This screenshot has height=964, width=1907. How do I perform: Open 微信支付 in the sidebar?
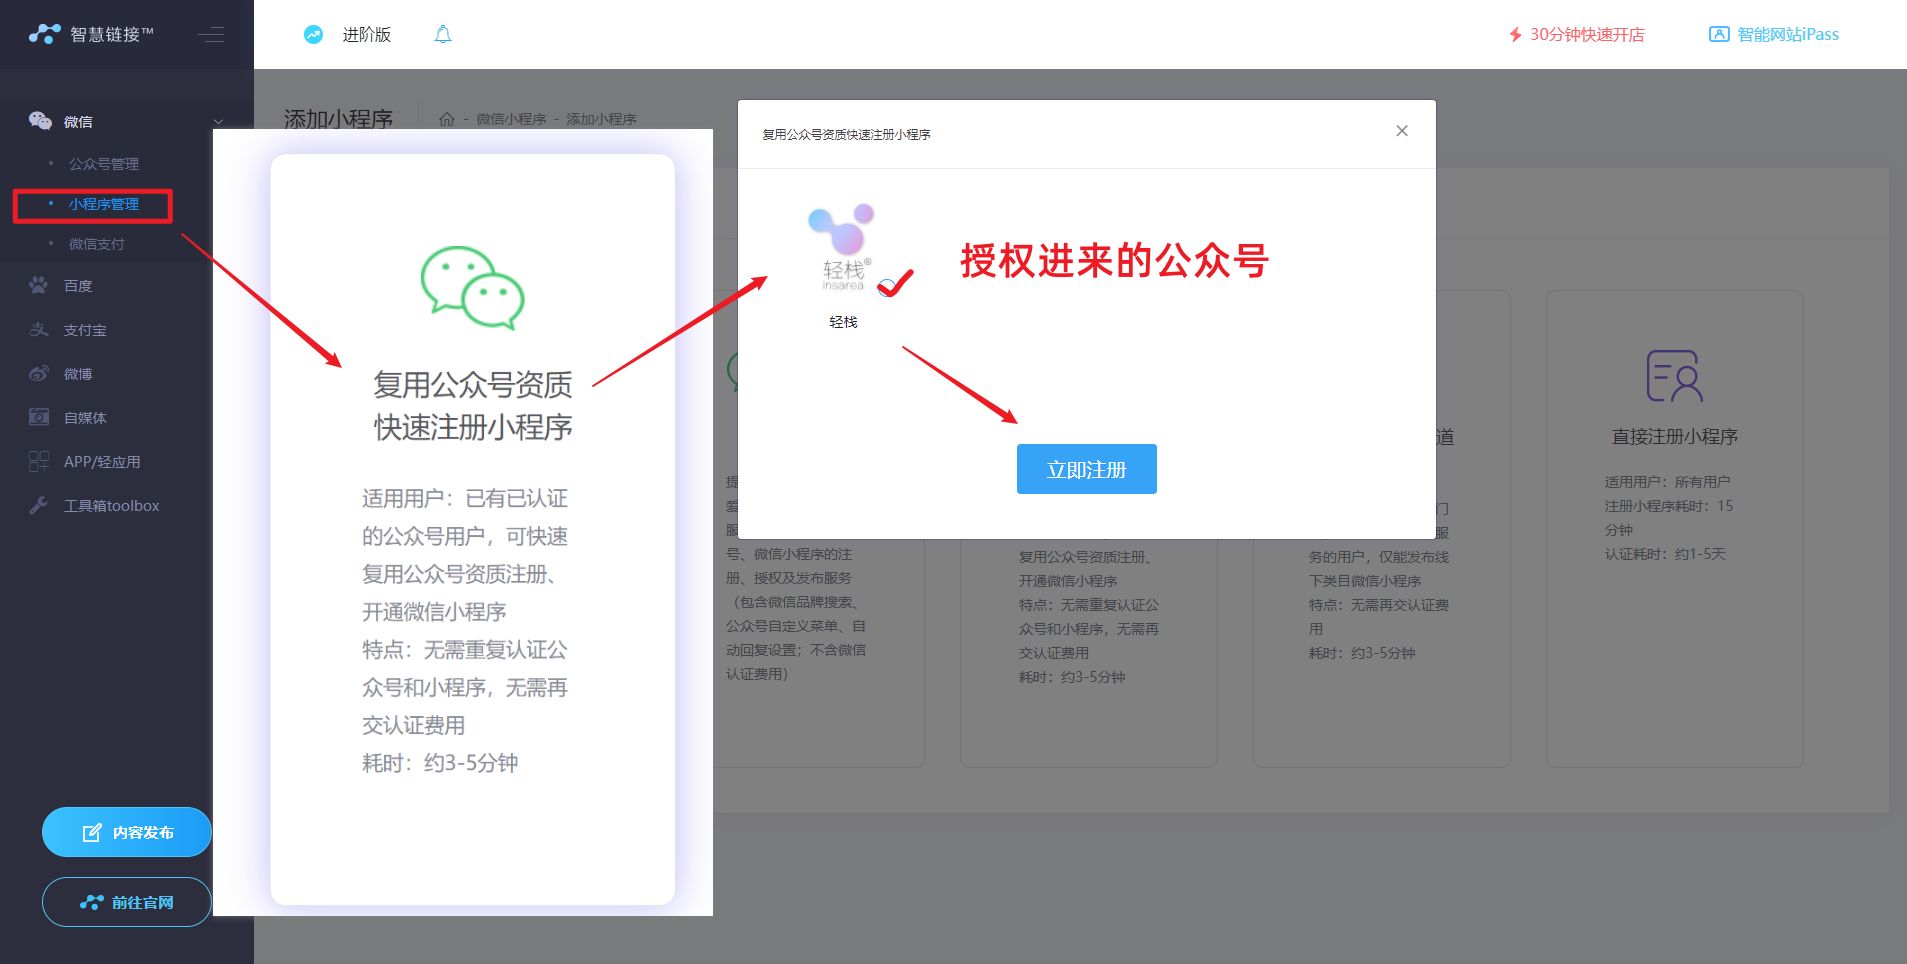click(x=97, y=244)
